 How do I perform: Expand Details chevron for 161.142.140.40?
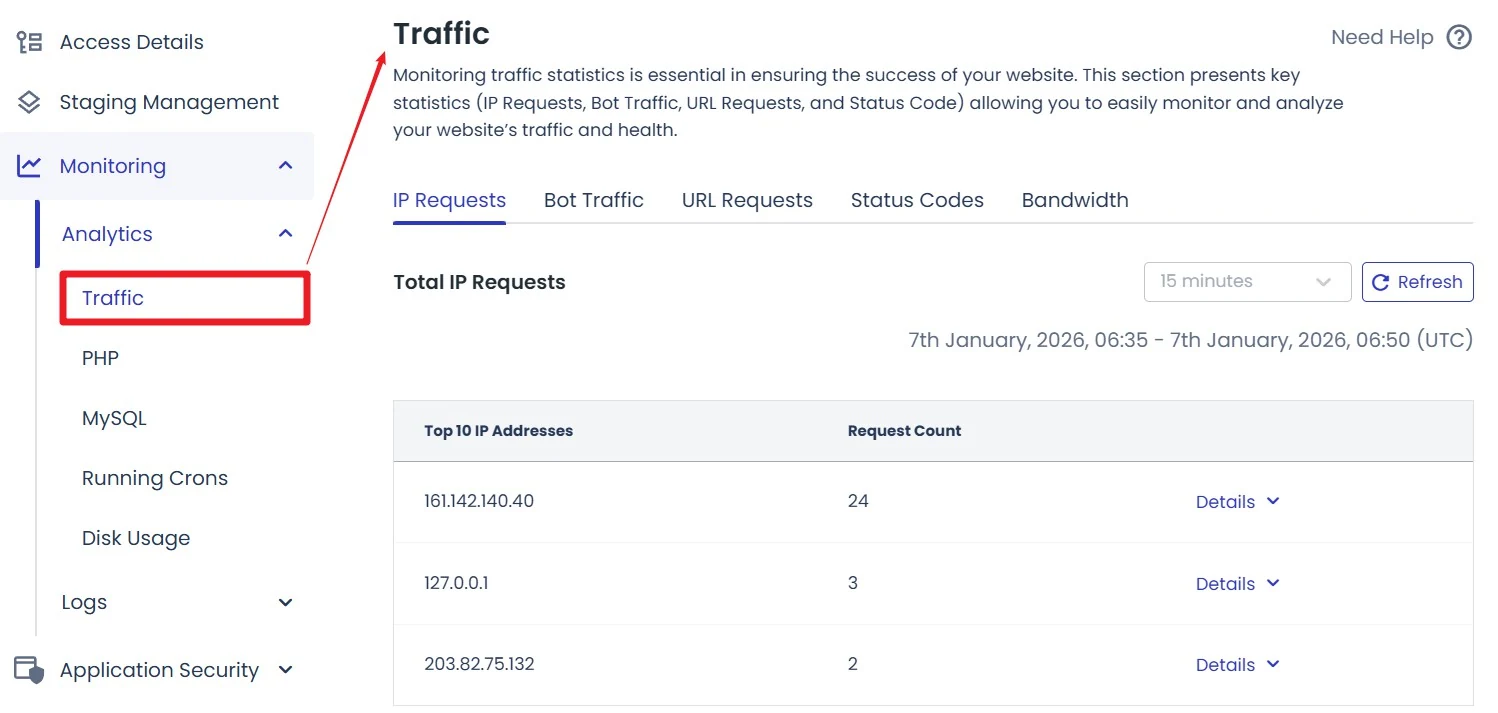coord(1273,501)
